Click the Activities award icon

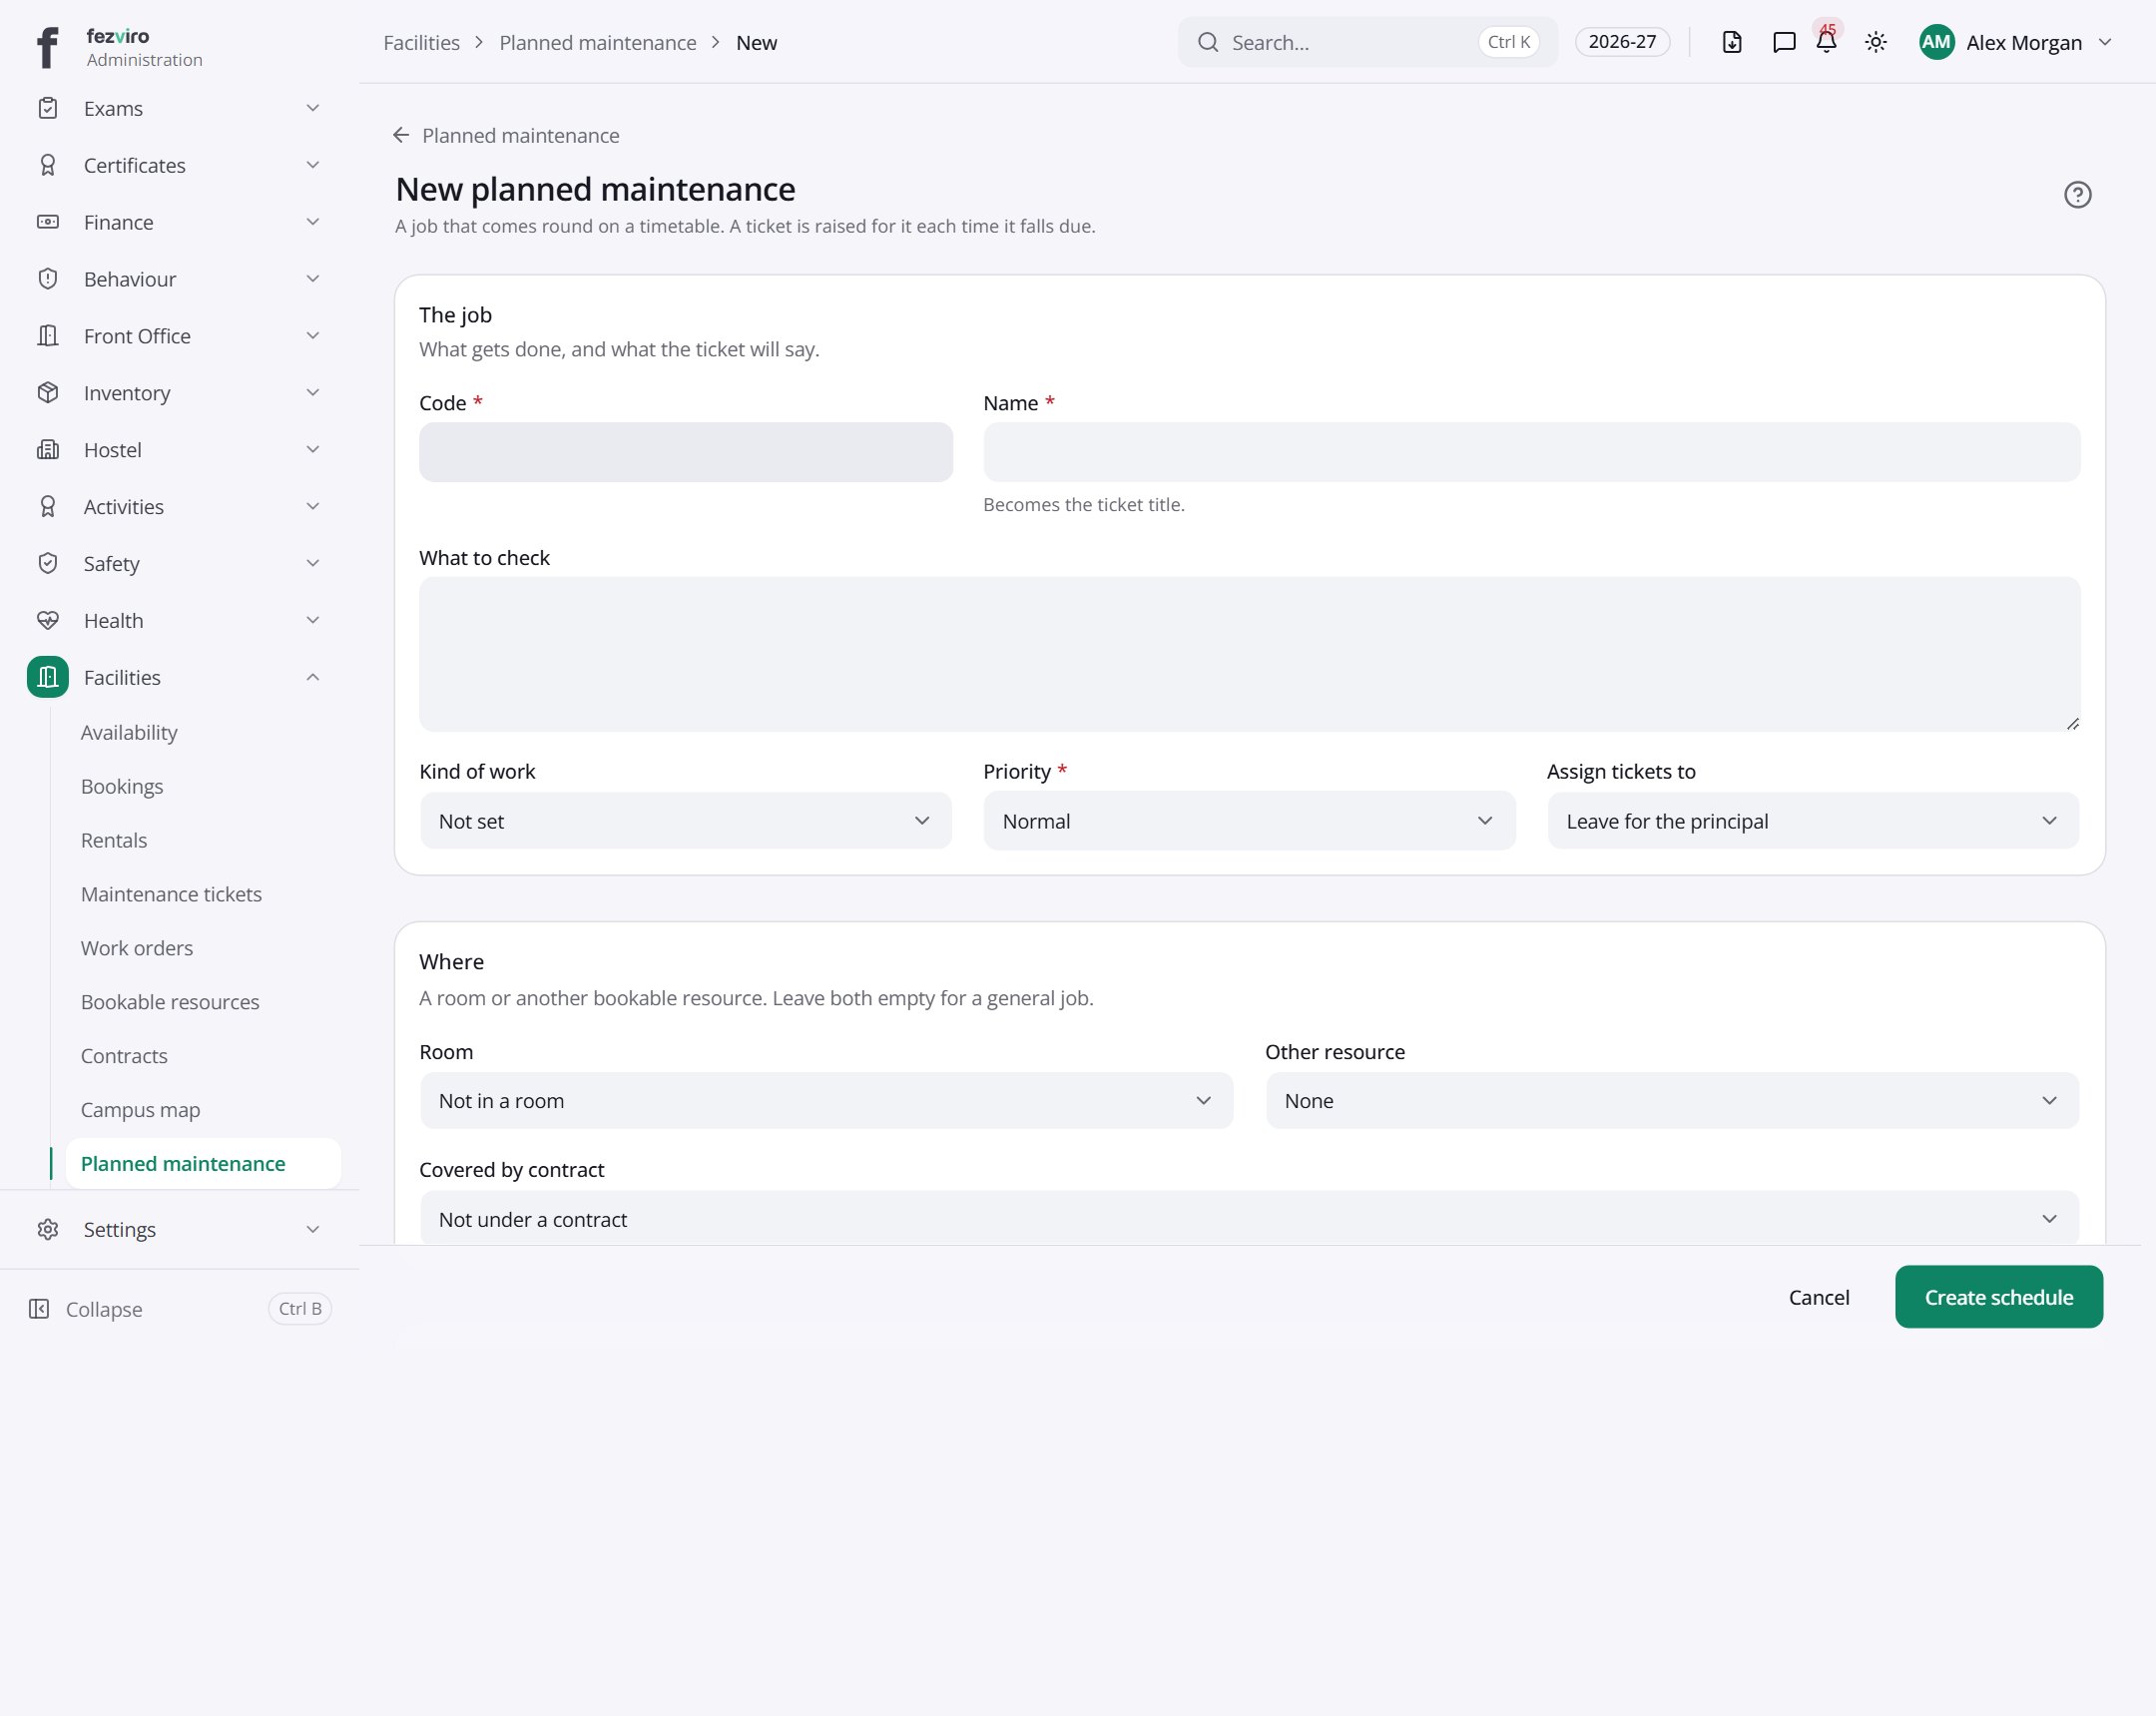[48, 507]
